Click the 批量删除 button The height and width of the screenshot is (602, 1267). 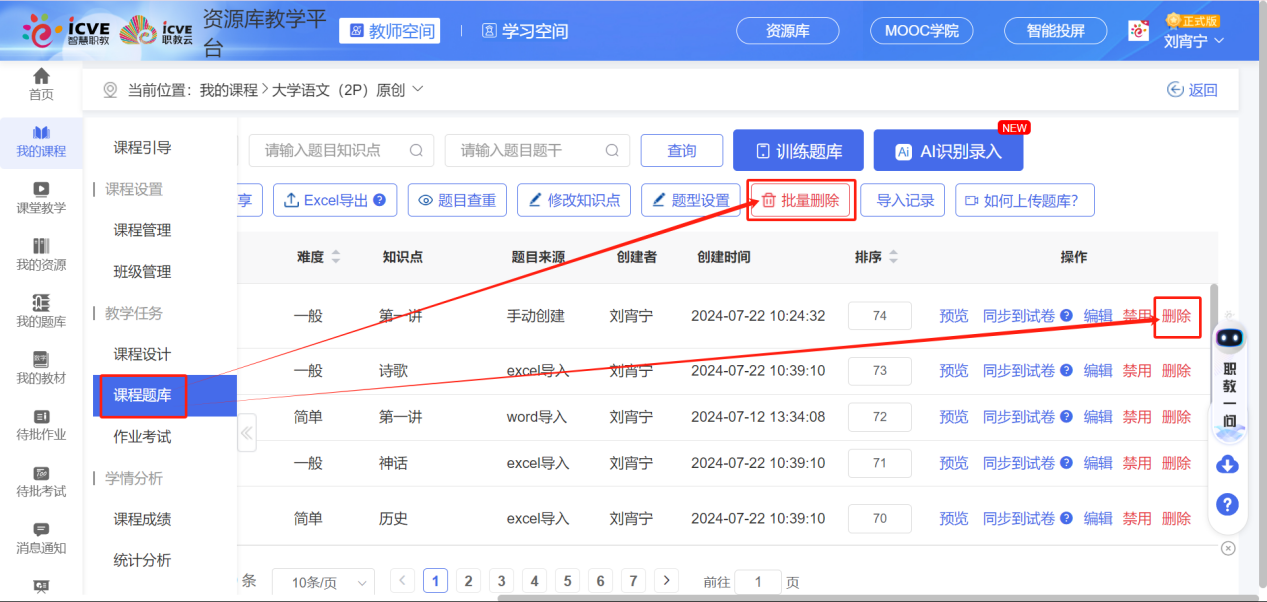pos(800,200)
